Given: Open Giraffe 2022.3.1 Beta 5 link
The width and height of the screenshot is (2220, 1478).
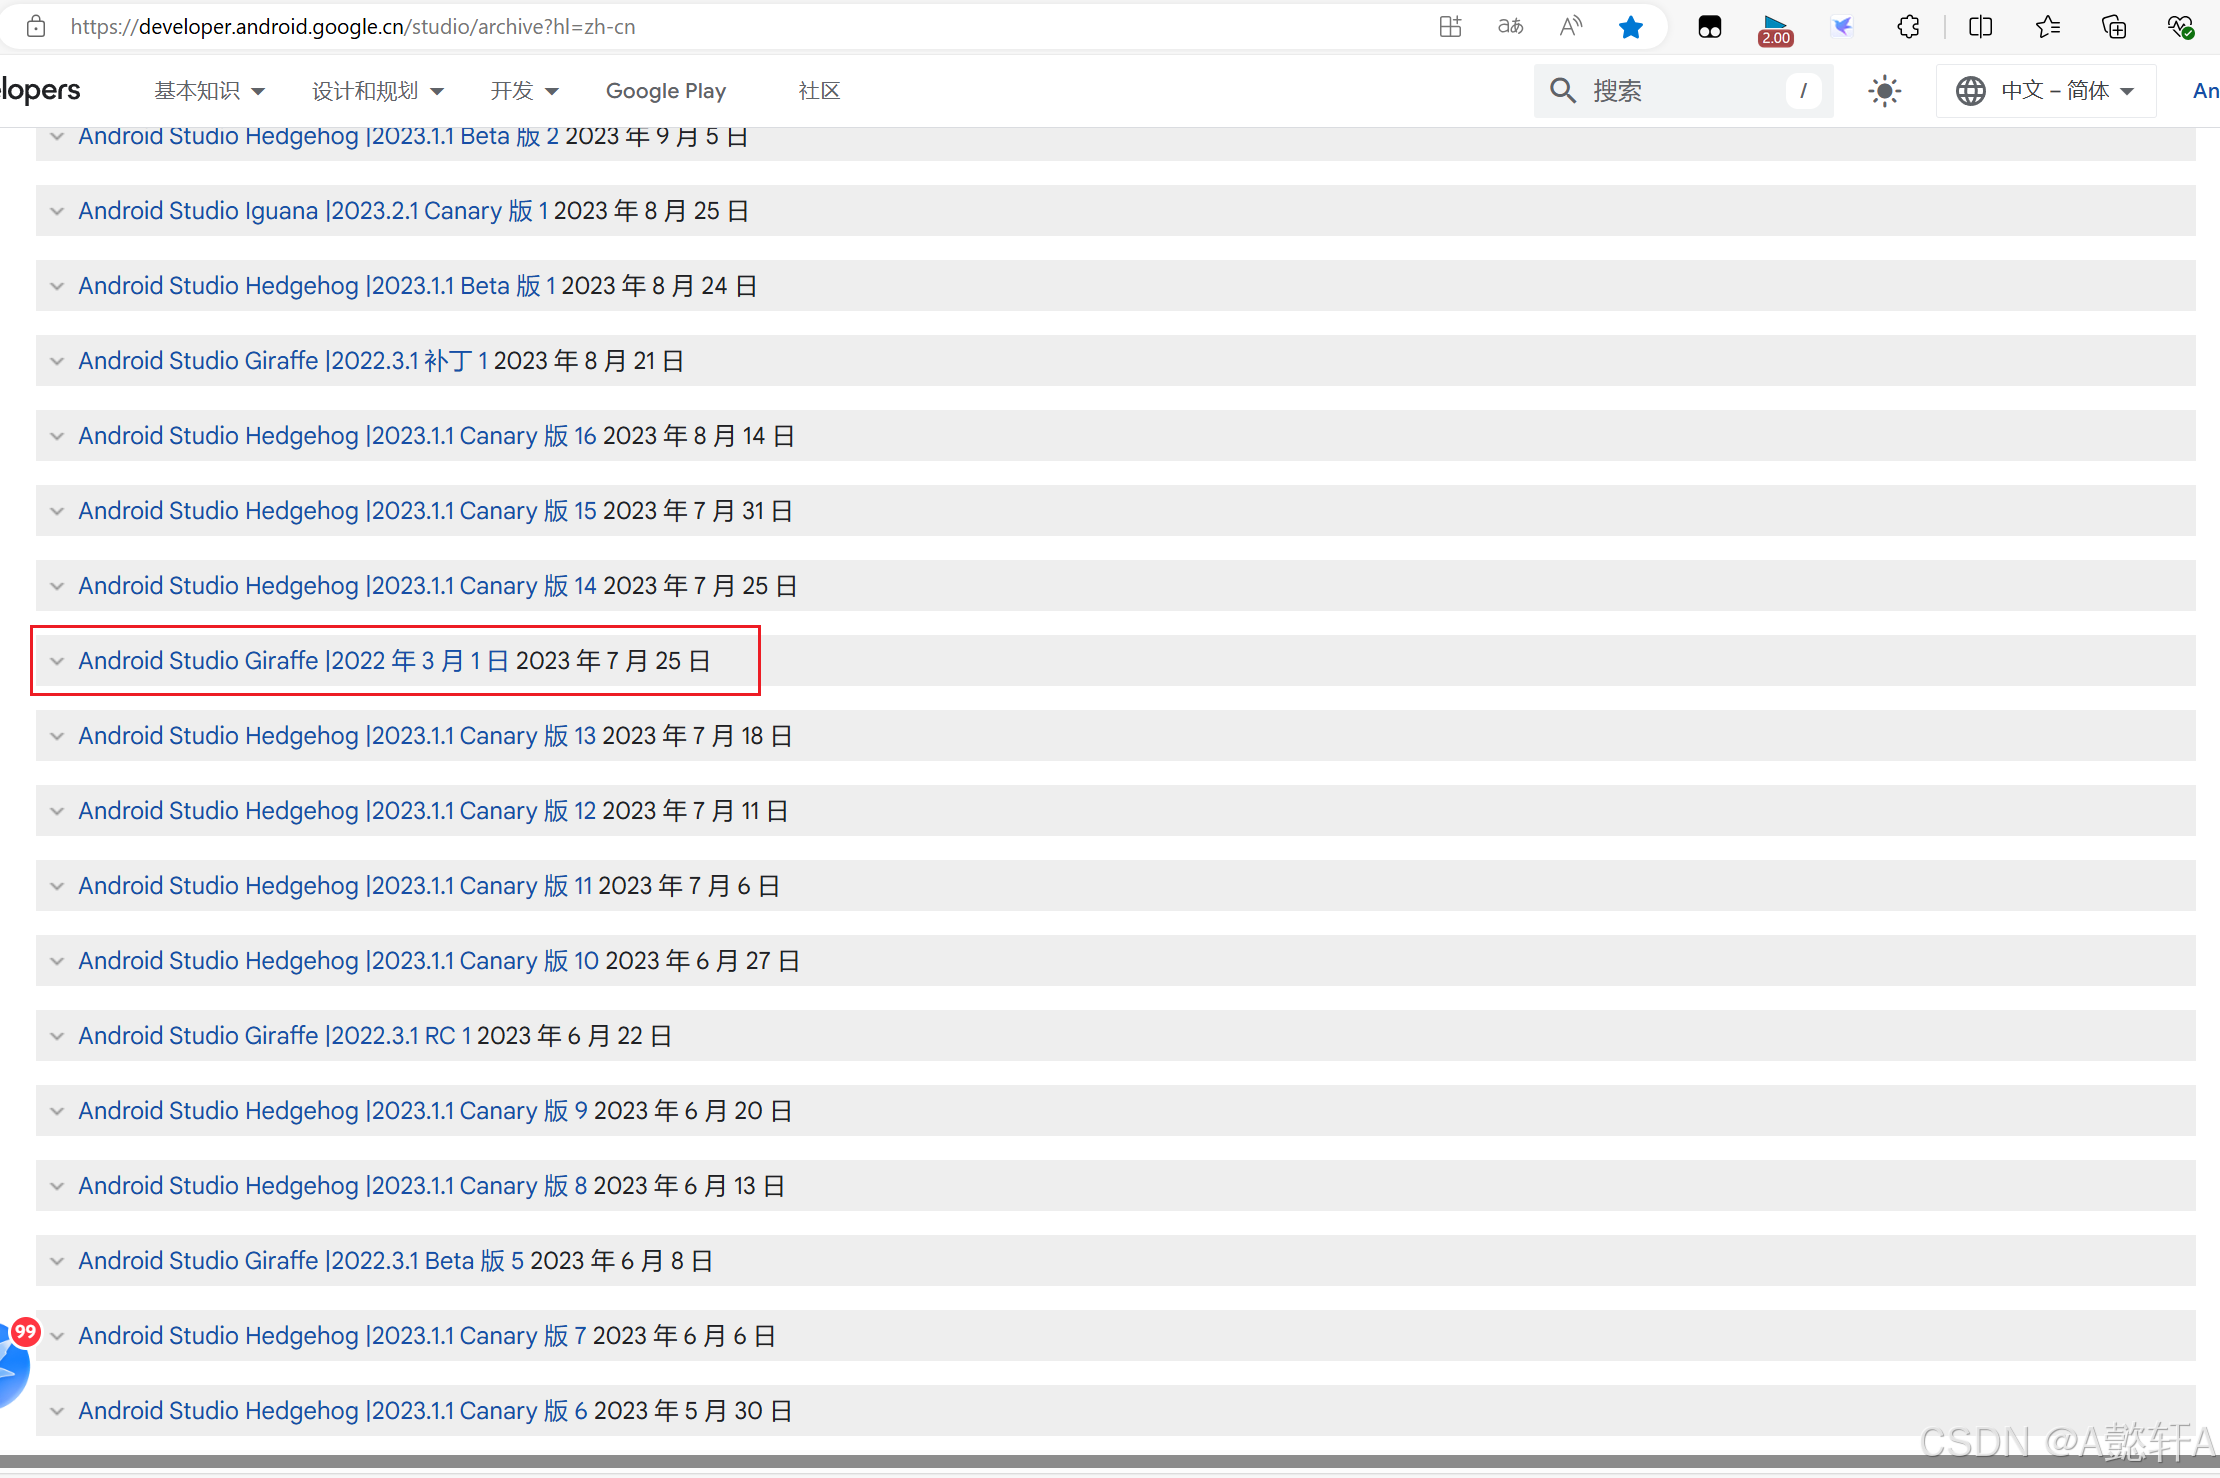Looking at the screenshot, I should click(301, 1261).
